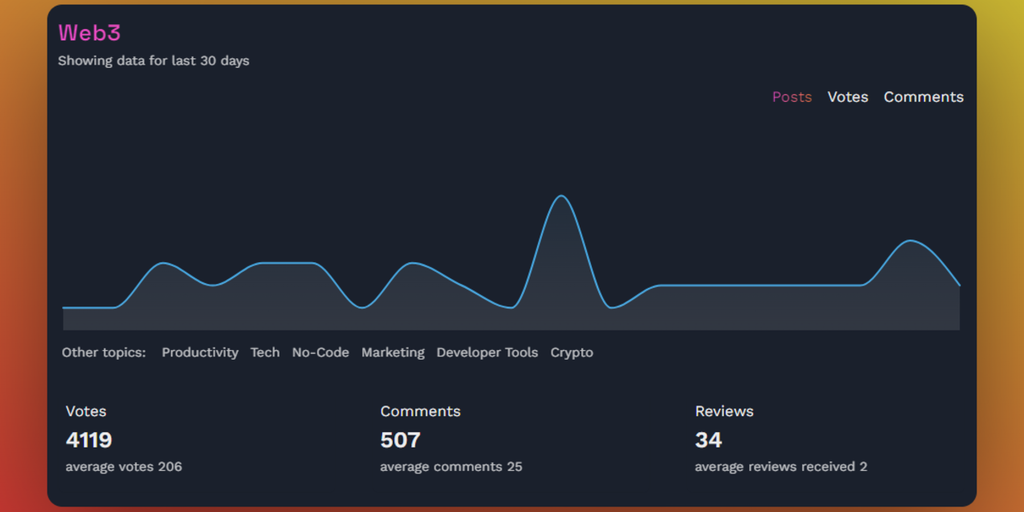Screen dimensions: 1024x512
Task: Open the Crypto topic
Action: click(x=572, y=353)
